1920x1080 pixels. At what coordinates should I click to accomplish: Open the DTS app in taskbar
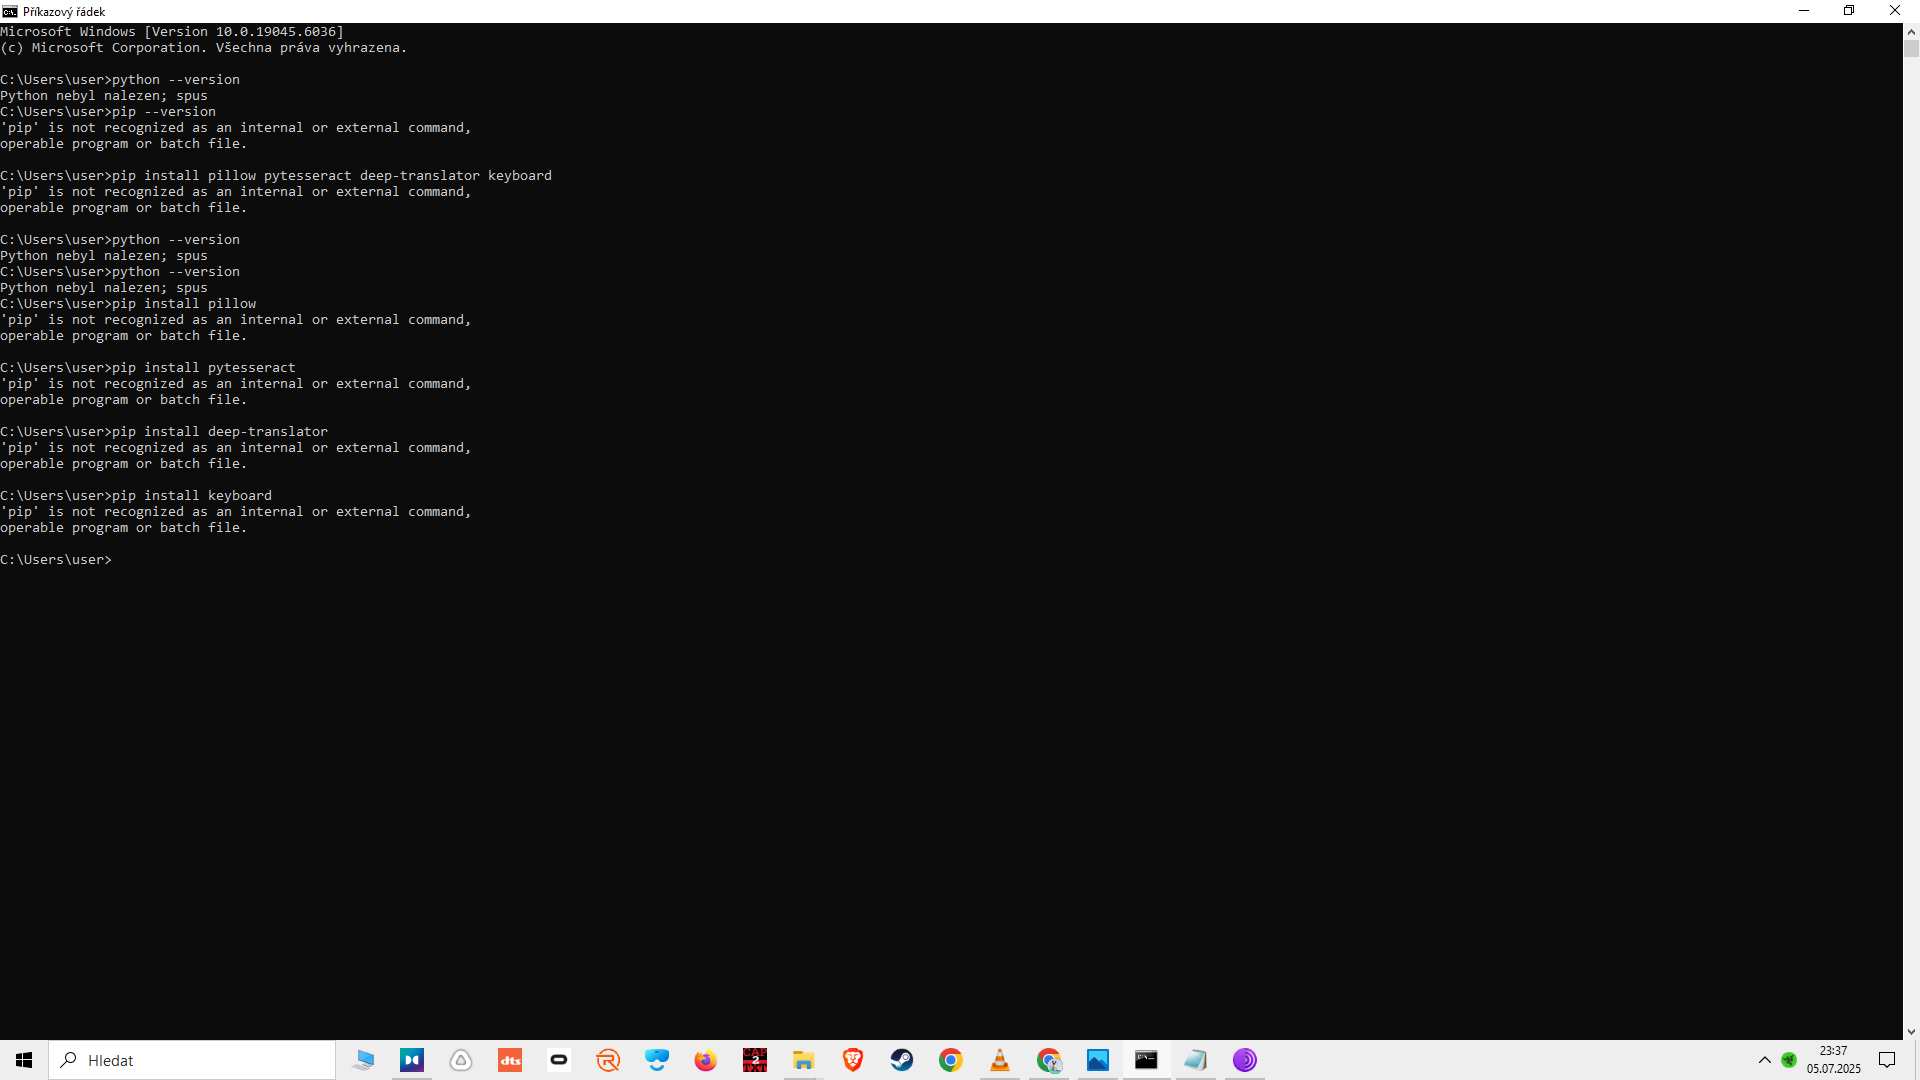[x=510, y=1060]
